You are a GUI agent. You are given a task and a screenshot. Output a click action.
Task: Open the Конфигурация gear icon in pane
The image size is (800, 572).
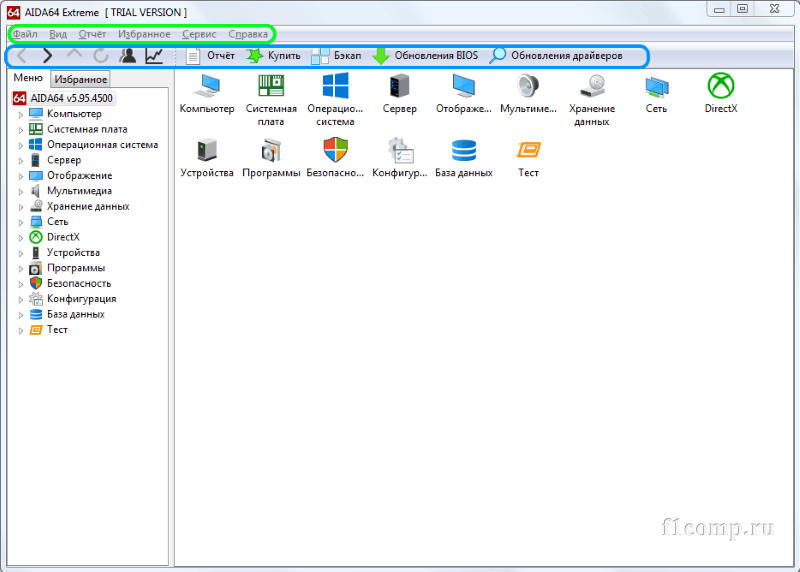pos(399,150)
